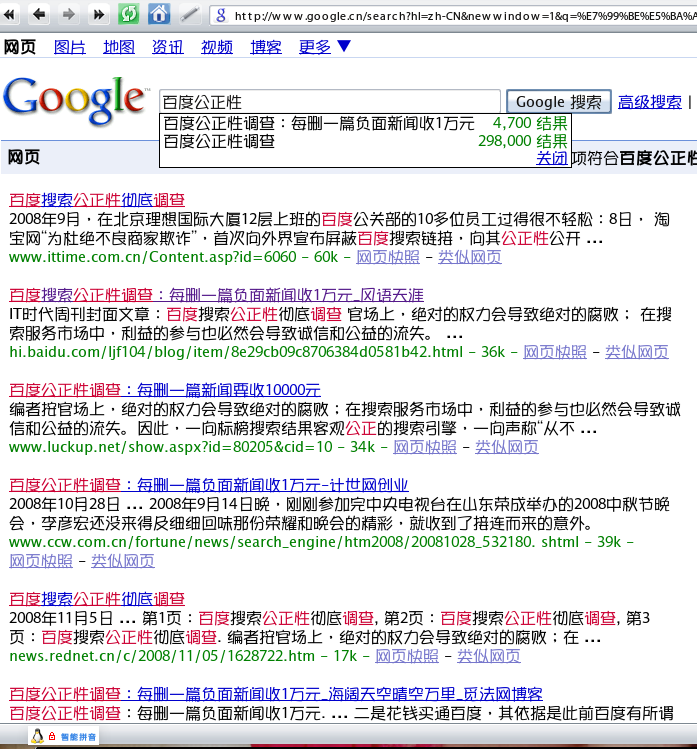Open the 图片 search tab
697x749 pixels.
70,47
